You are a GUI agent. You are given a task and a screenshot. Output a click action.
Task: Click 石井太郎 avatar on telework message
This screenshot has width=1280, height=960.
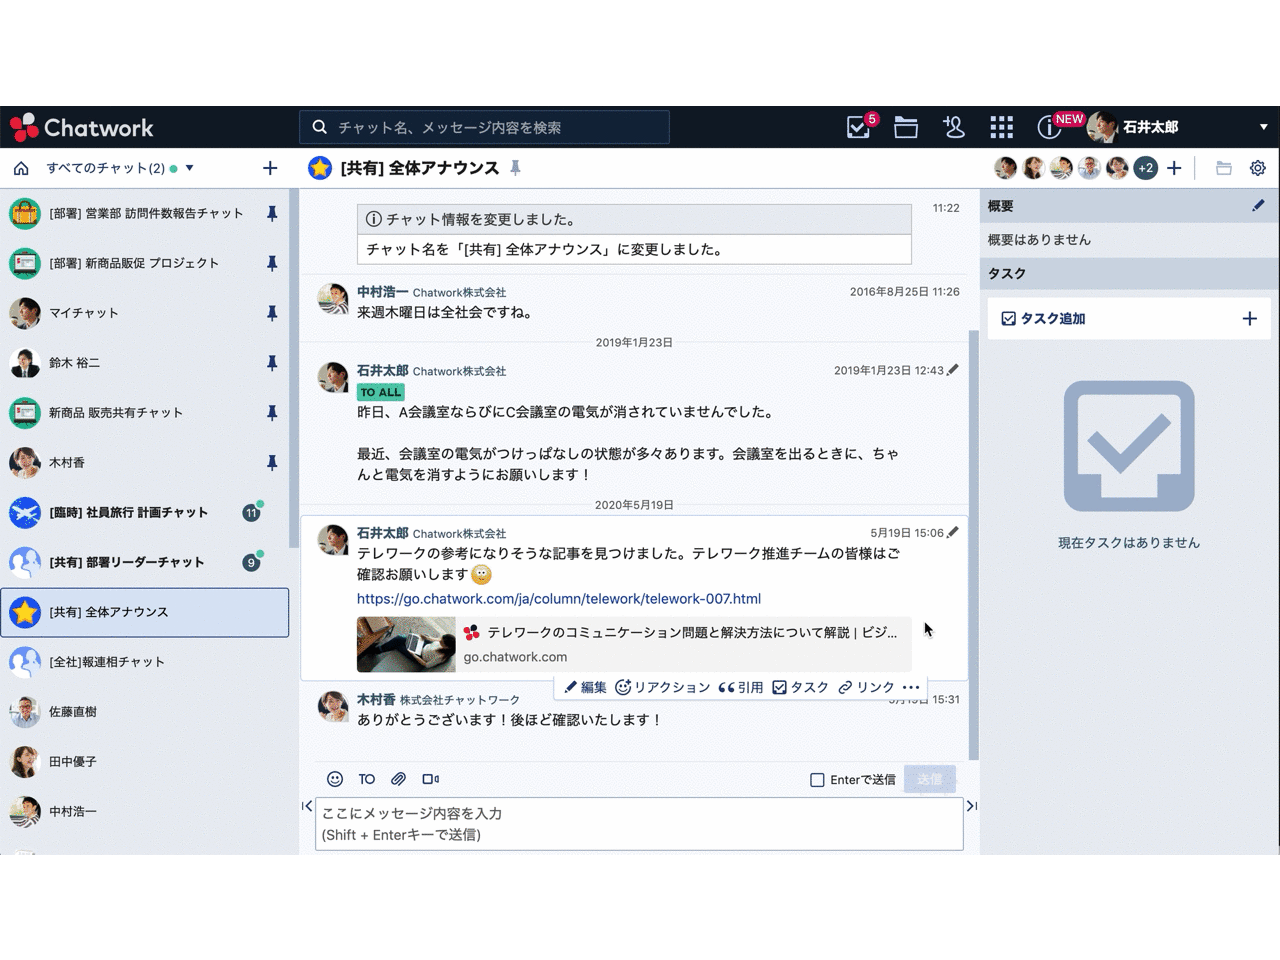point(333,539)
